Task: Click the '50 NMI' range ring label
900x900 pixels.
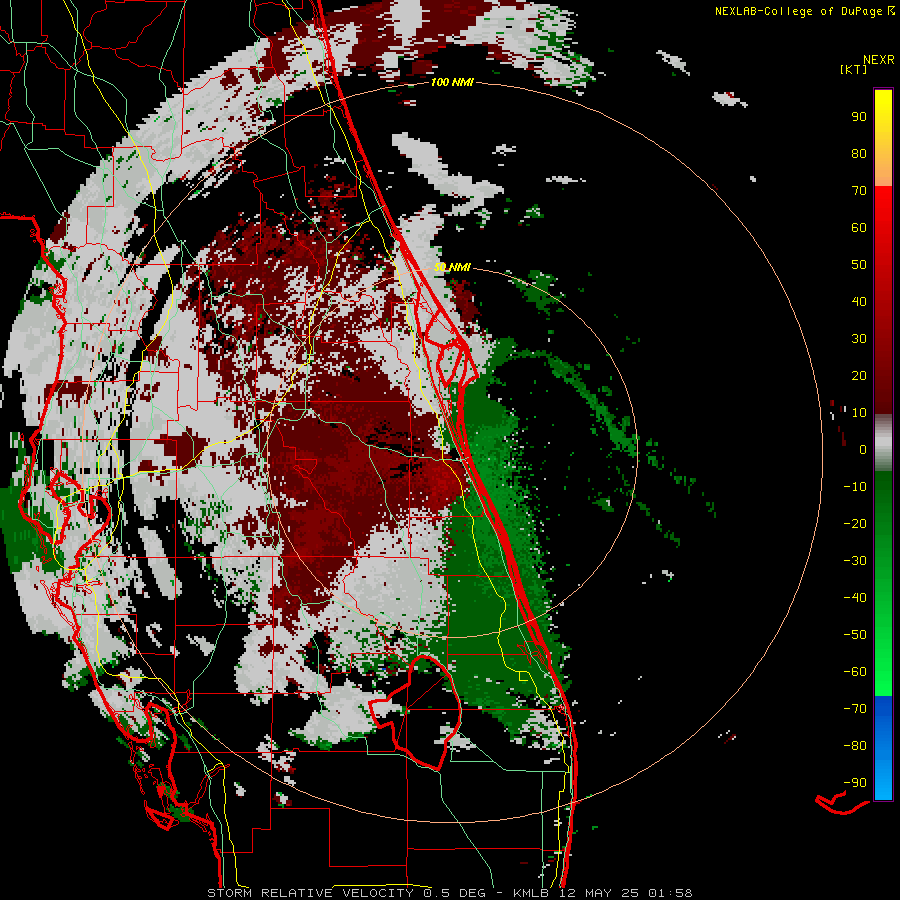Action: [x=452, y=267]
